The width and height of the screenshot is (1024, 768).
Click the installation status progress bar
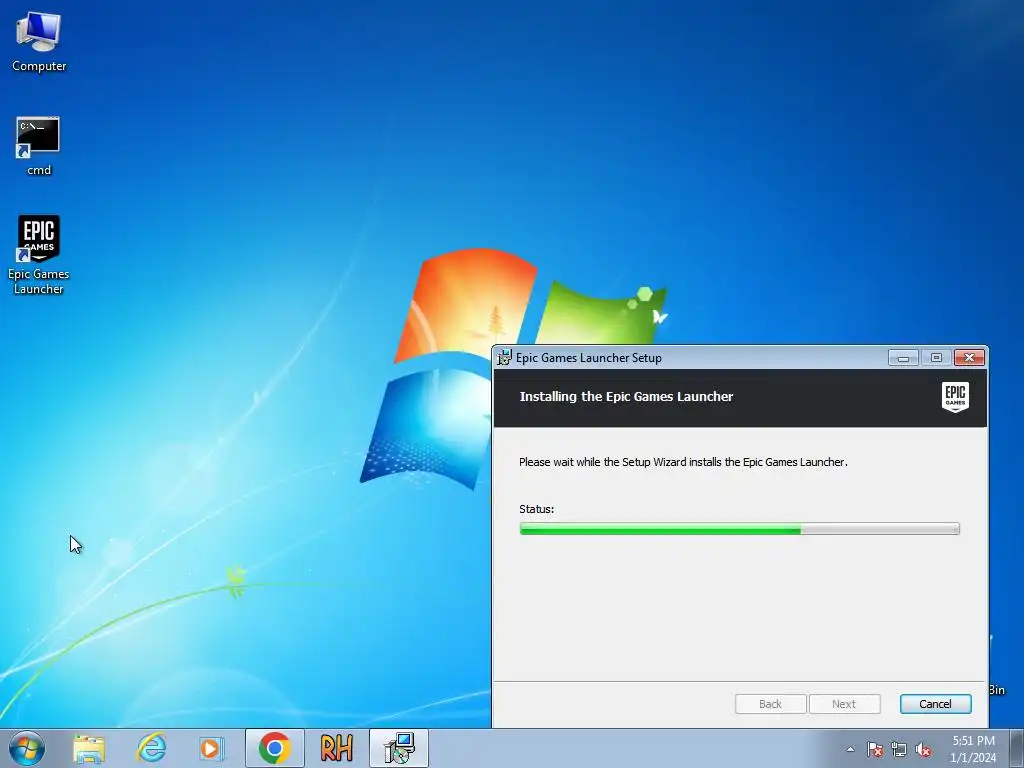coord(739,528)
